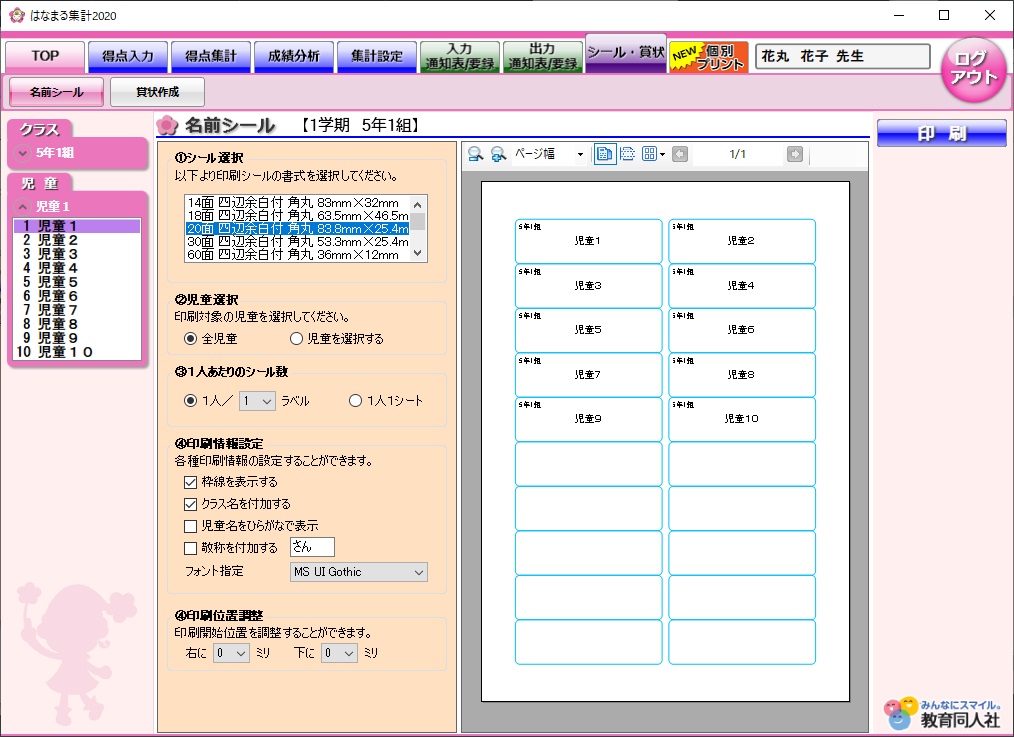The image size is (1014, 737).
Task: Collapse the 児童1 student list chevron
Action: [23, 207]
